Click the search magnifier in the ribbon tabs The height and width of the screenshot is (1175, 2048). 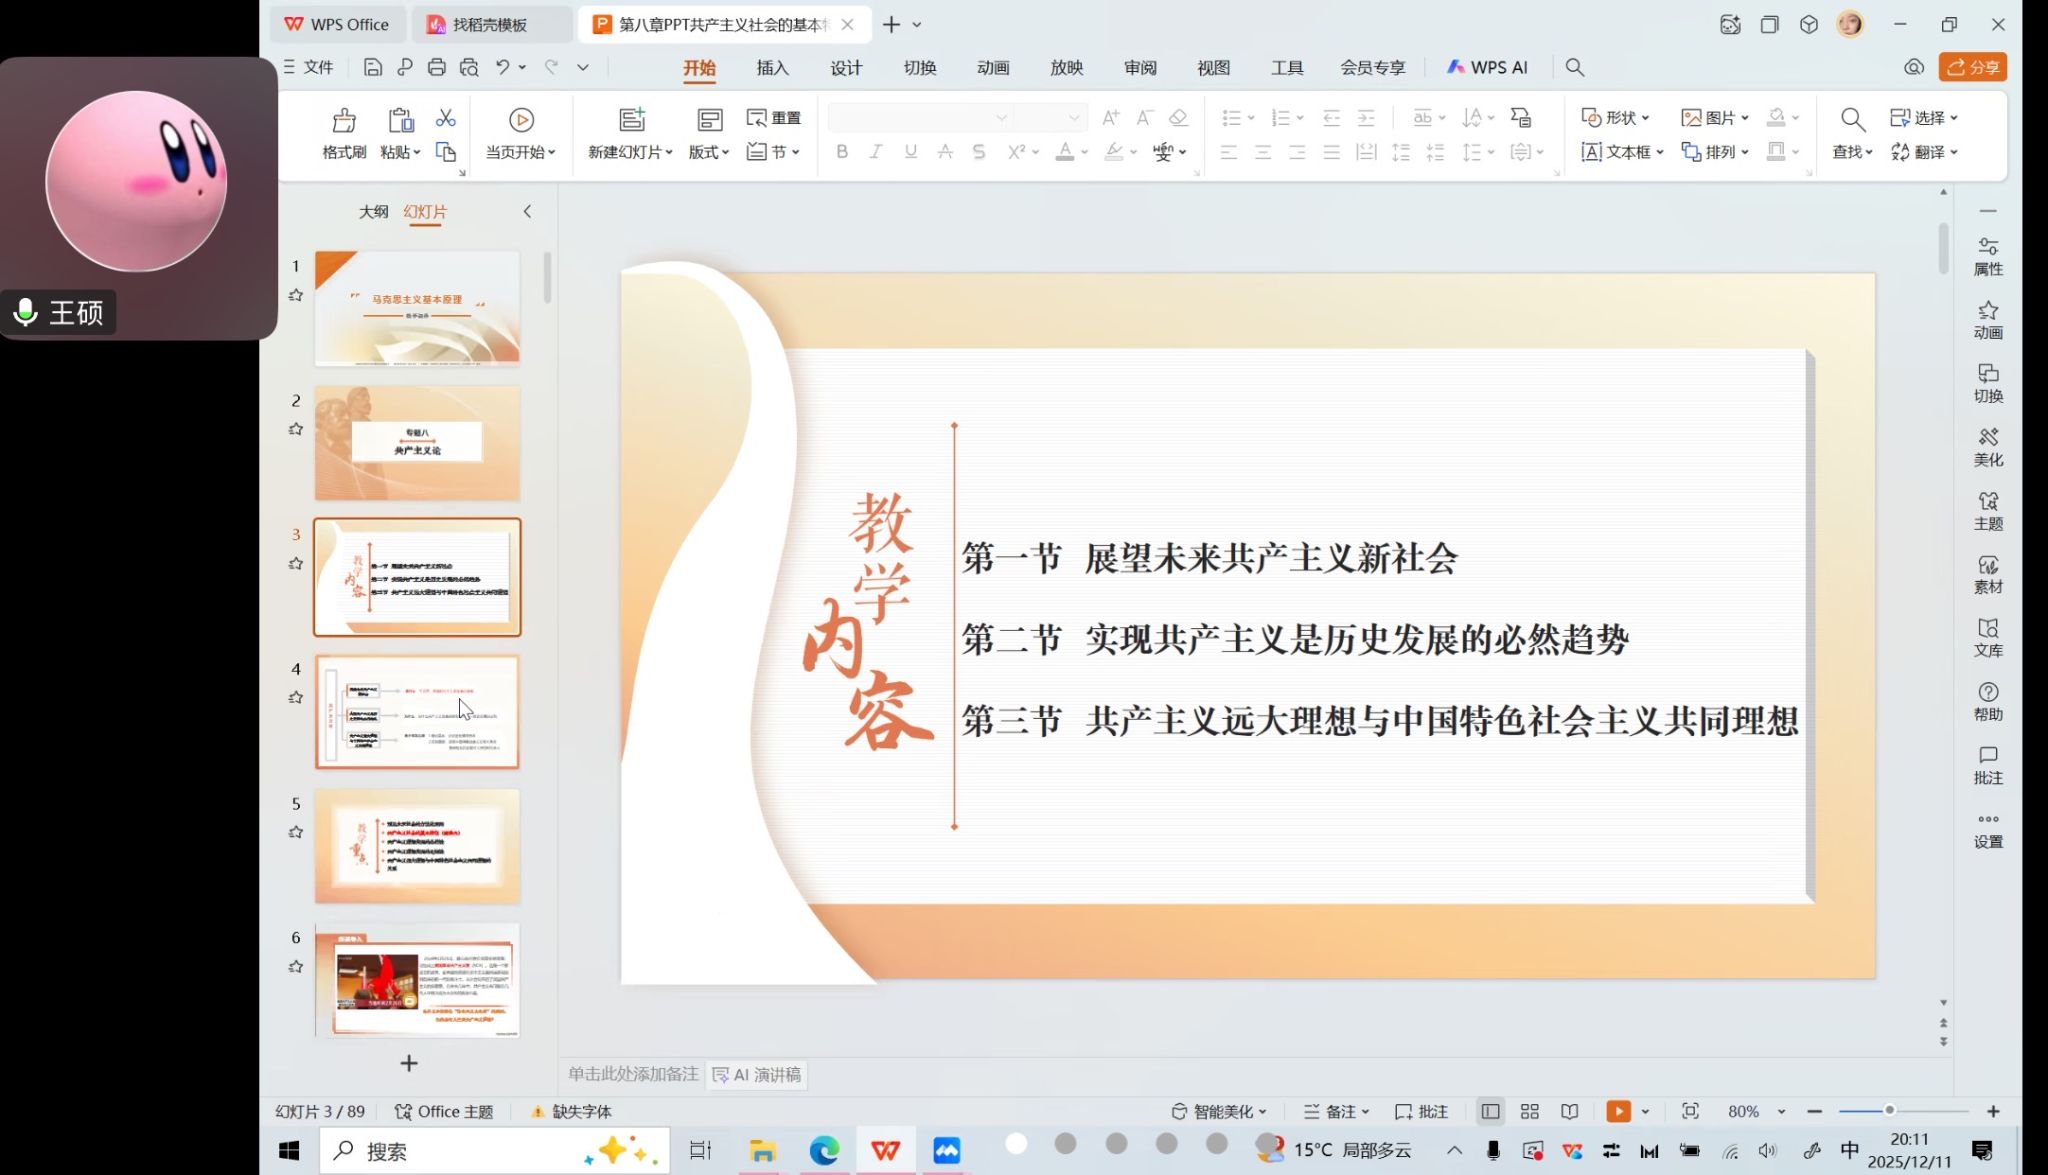pyautogui.click(x=1574, y=67)
